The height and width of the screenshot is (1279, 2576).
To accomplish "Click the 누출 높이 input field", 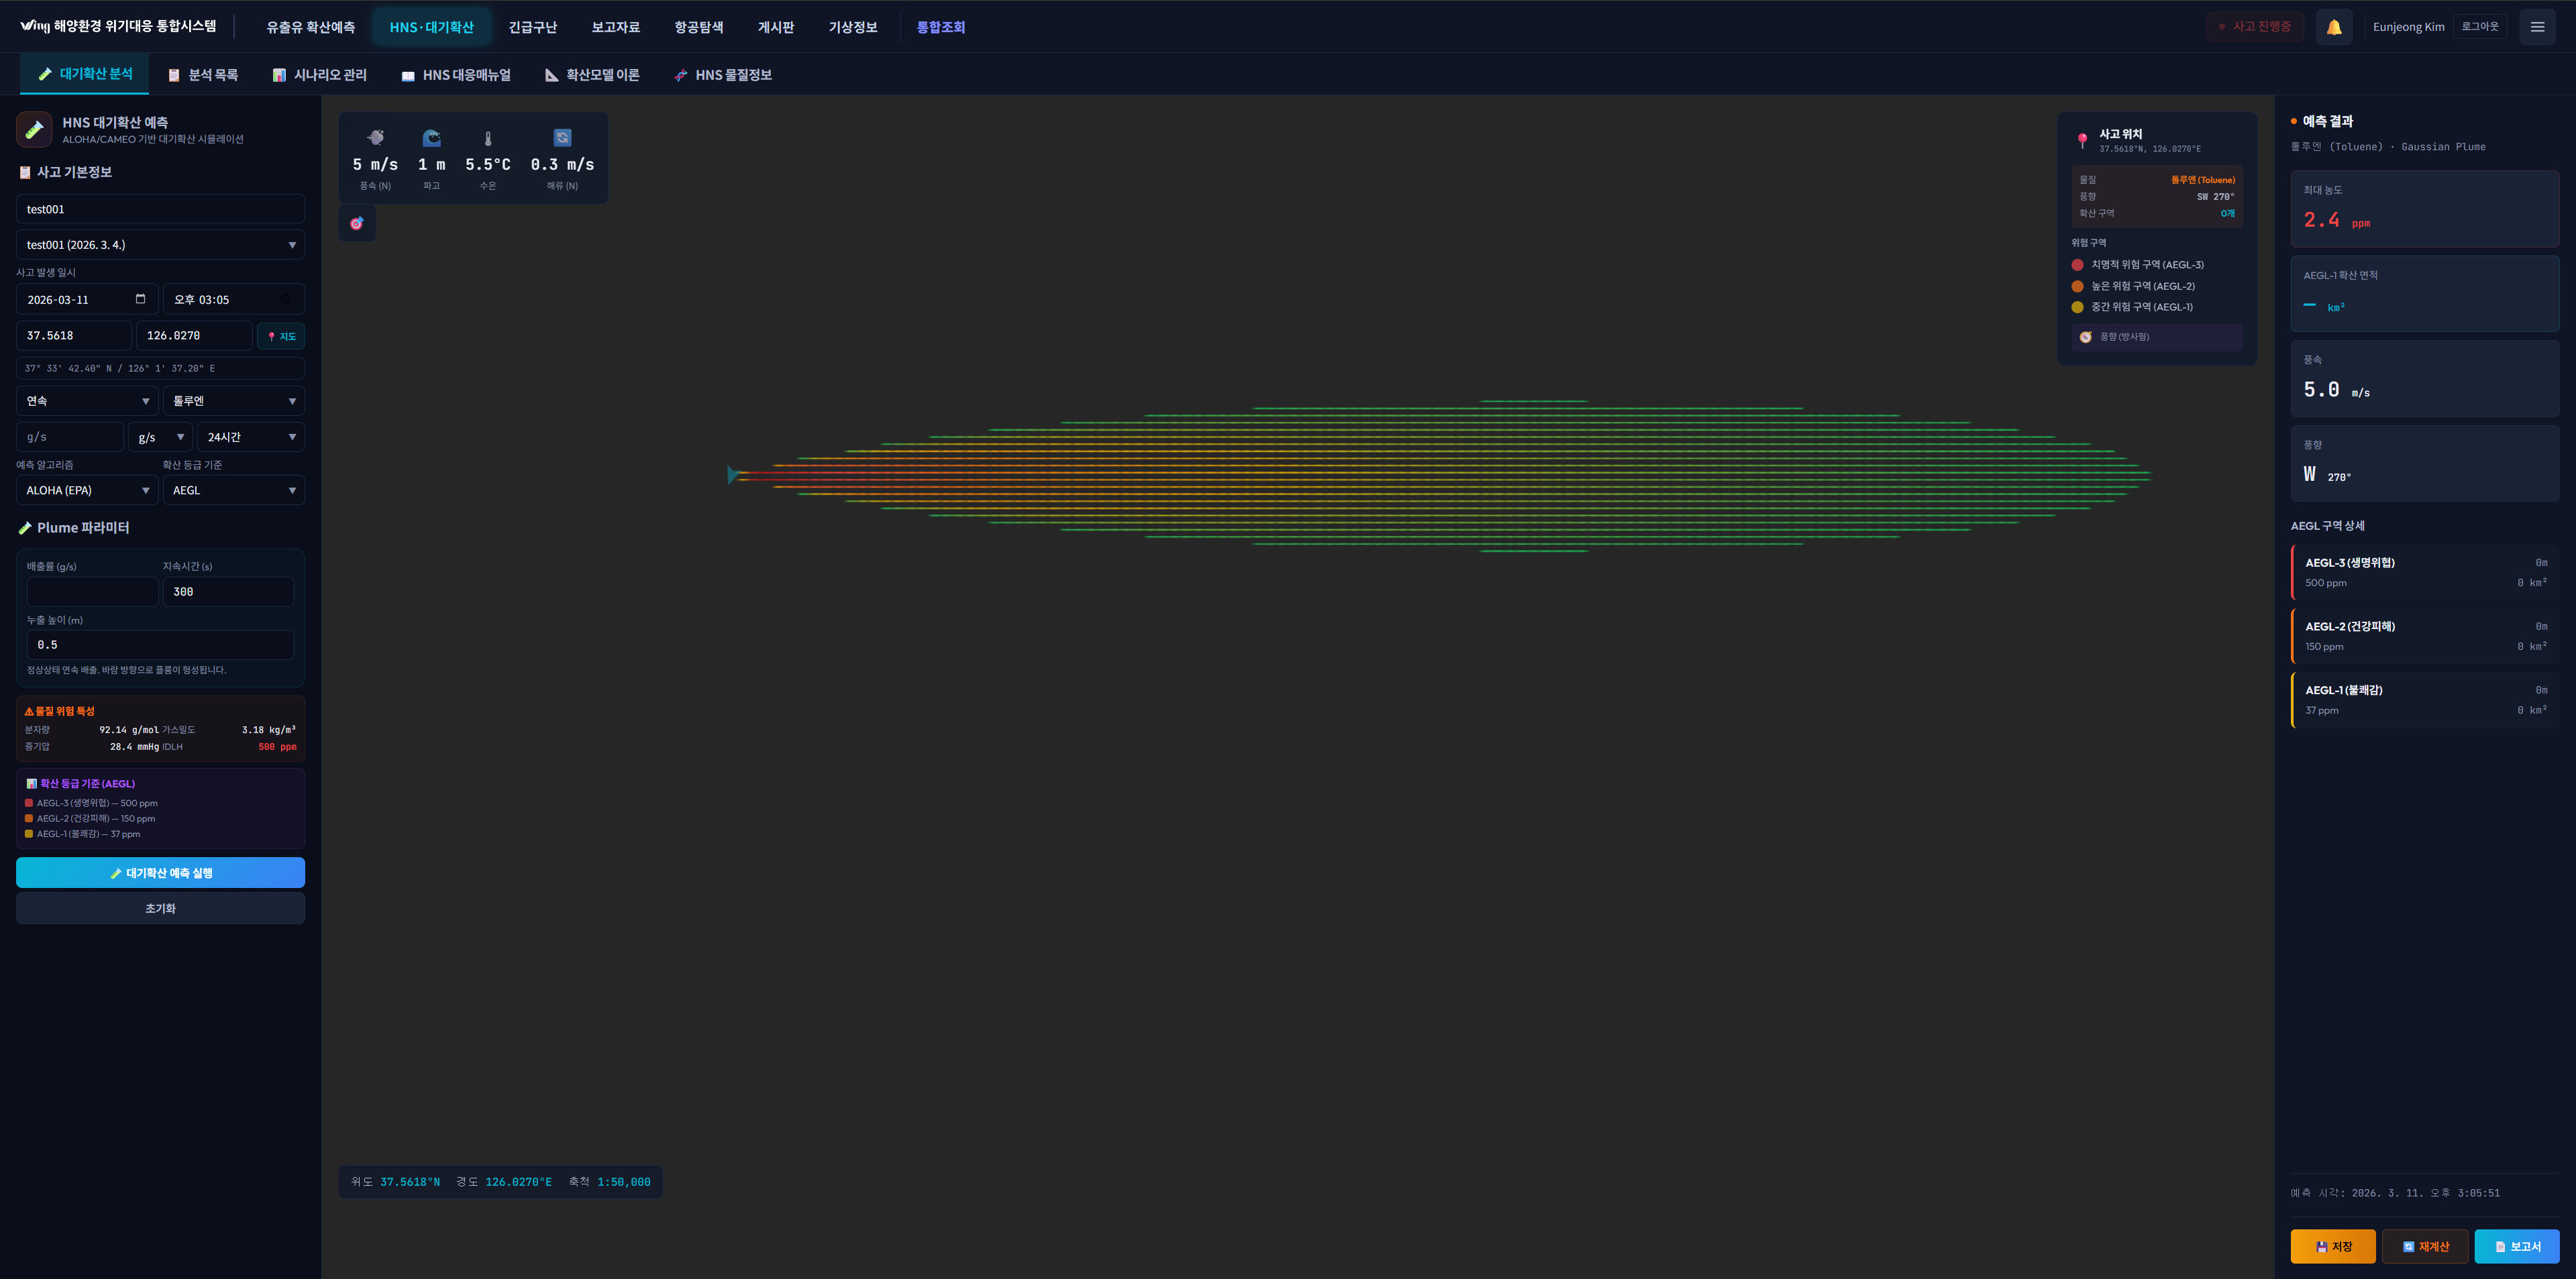I will click(160, 645).
